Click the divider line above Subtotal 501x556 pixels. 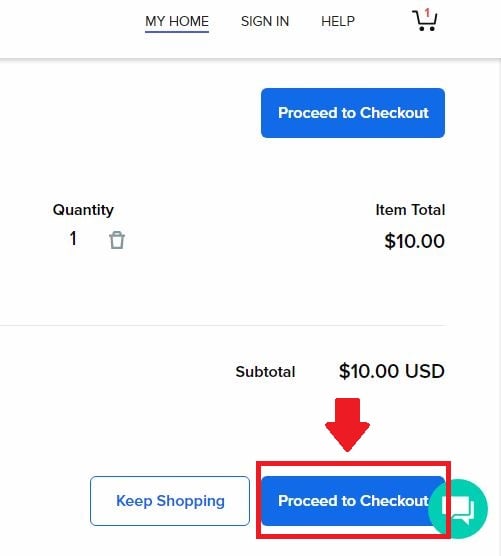pos(223,325)
